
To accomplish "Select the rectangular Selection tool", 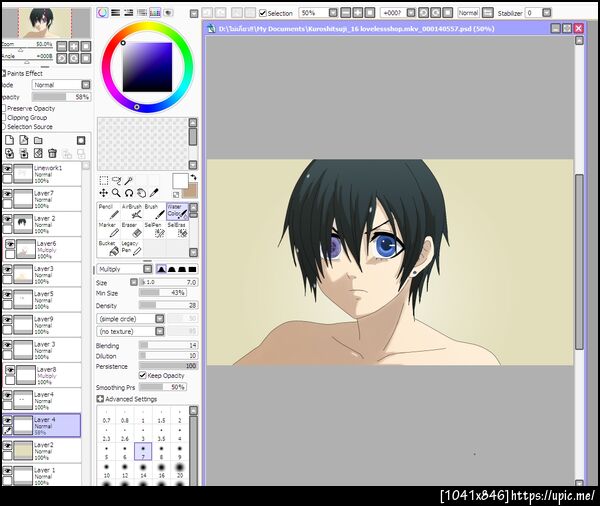I will [x=104, y=181].
